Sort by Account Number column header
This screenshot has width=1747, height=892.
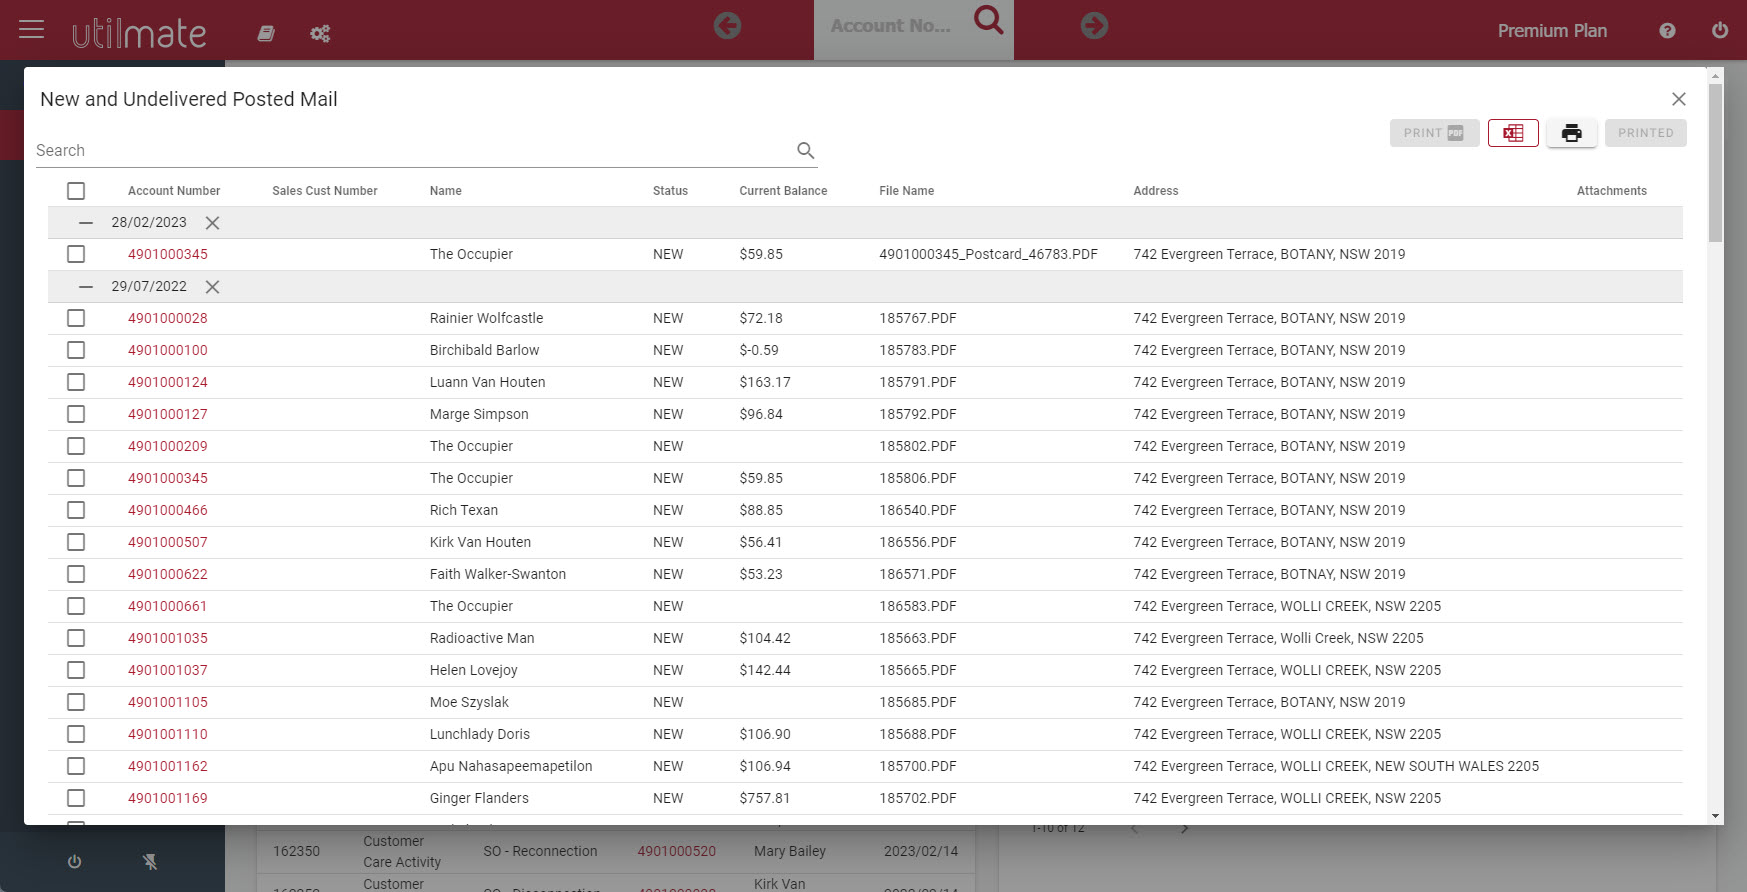174,191
